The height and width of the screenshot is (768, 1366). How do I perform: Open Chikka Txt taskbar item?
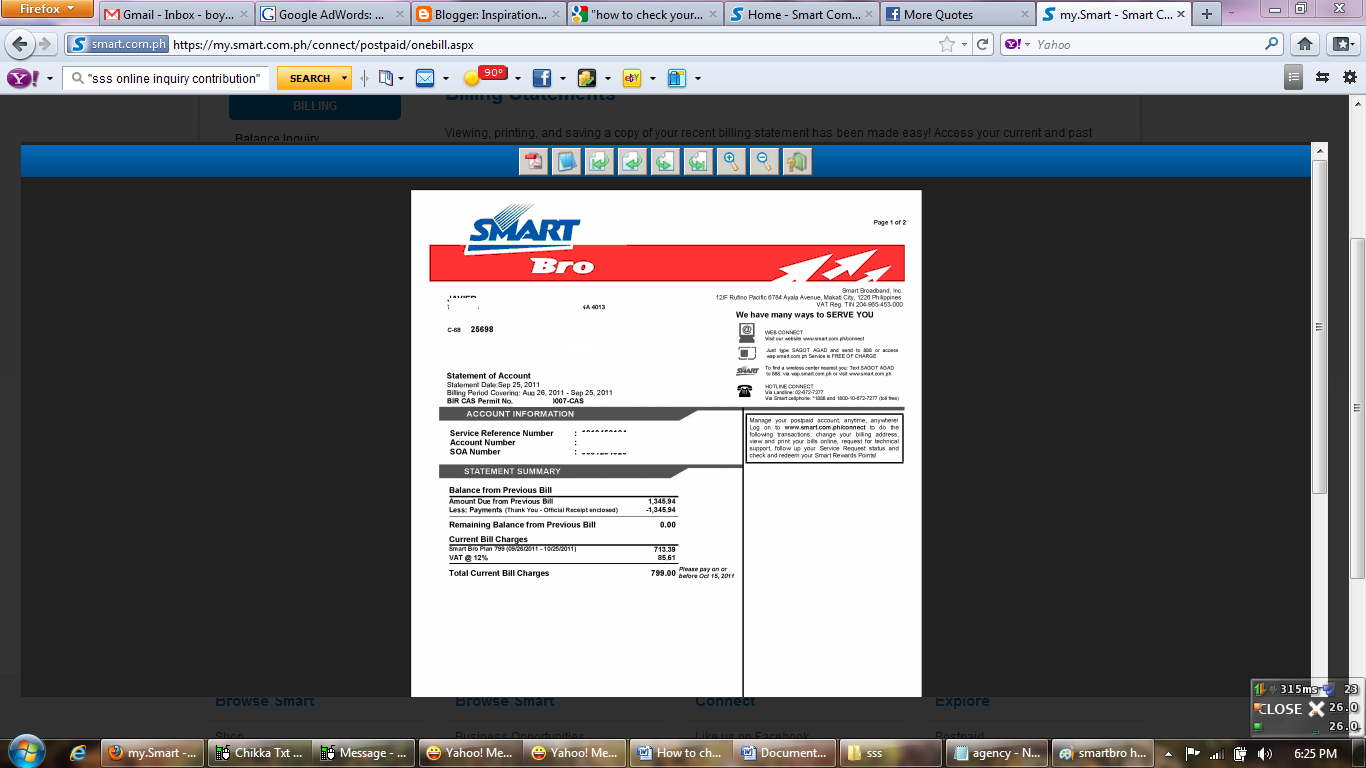[x=260, y=753]
